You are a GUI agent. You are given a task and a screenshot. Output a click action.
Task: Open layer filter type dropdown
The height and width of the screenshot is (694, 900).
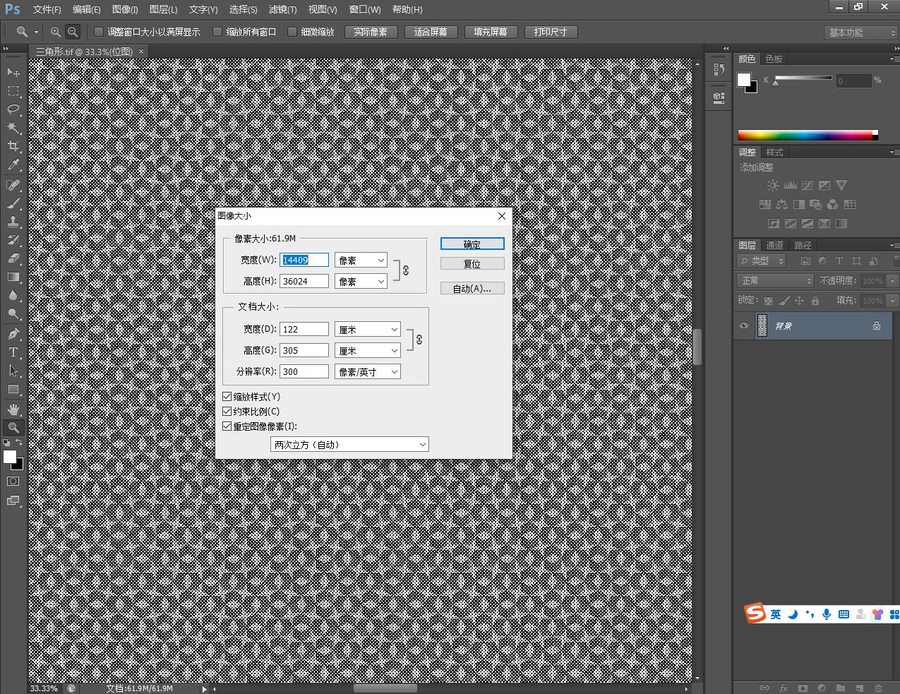762,261
